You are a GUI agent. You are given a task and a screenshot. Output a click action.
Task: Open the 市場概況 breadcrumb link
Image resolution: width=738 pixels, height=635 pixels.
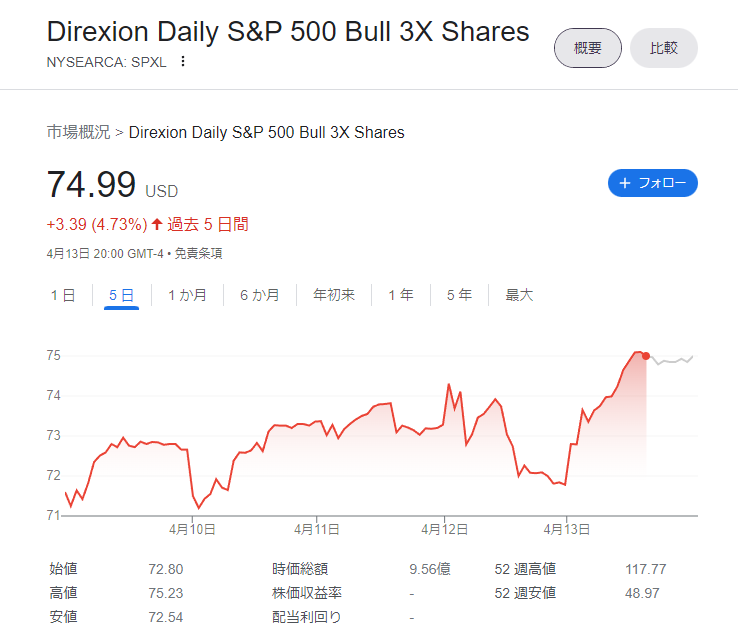tap(78, 132)
